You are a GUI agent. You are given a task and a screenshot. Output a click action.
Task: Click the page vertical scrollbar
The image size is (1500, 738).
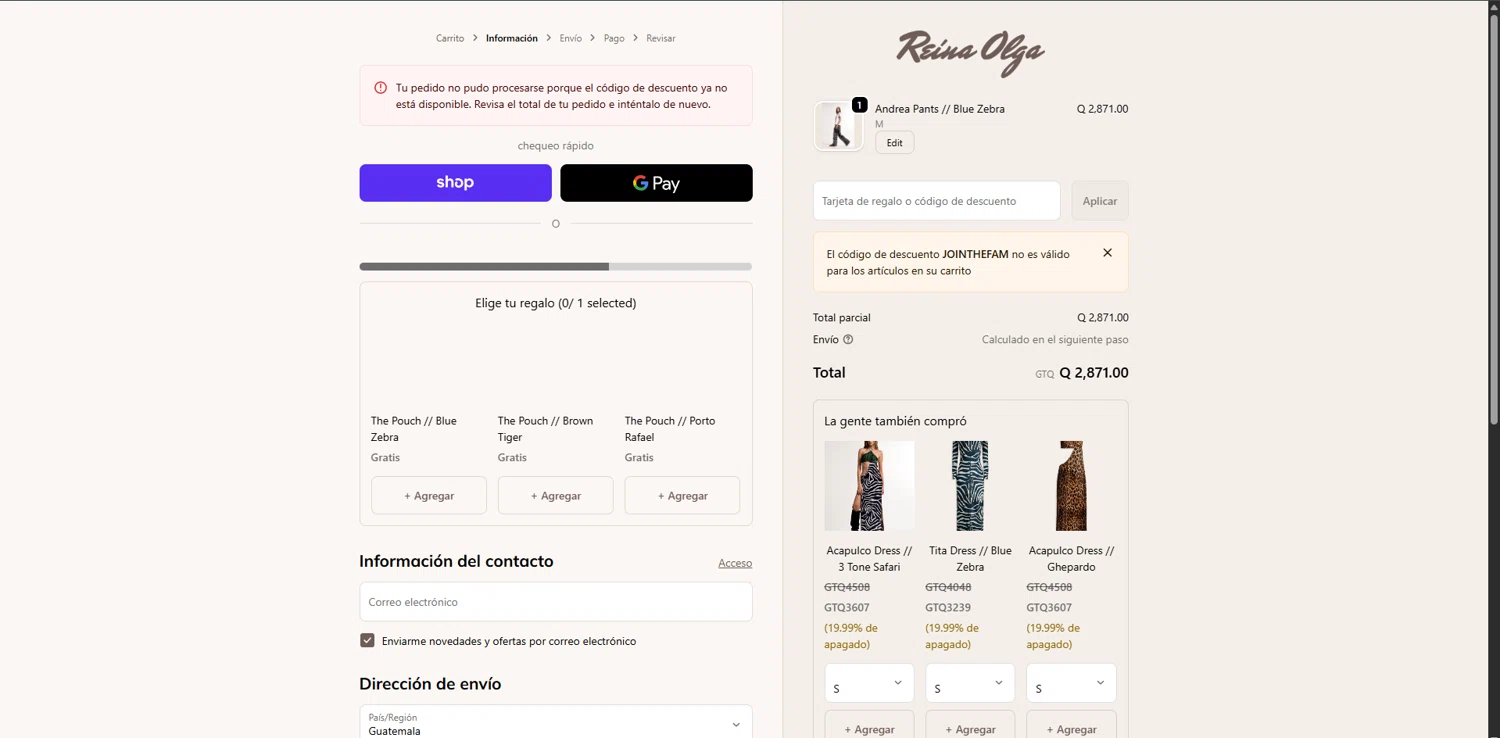[1493, 220]
